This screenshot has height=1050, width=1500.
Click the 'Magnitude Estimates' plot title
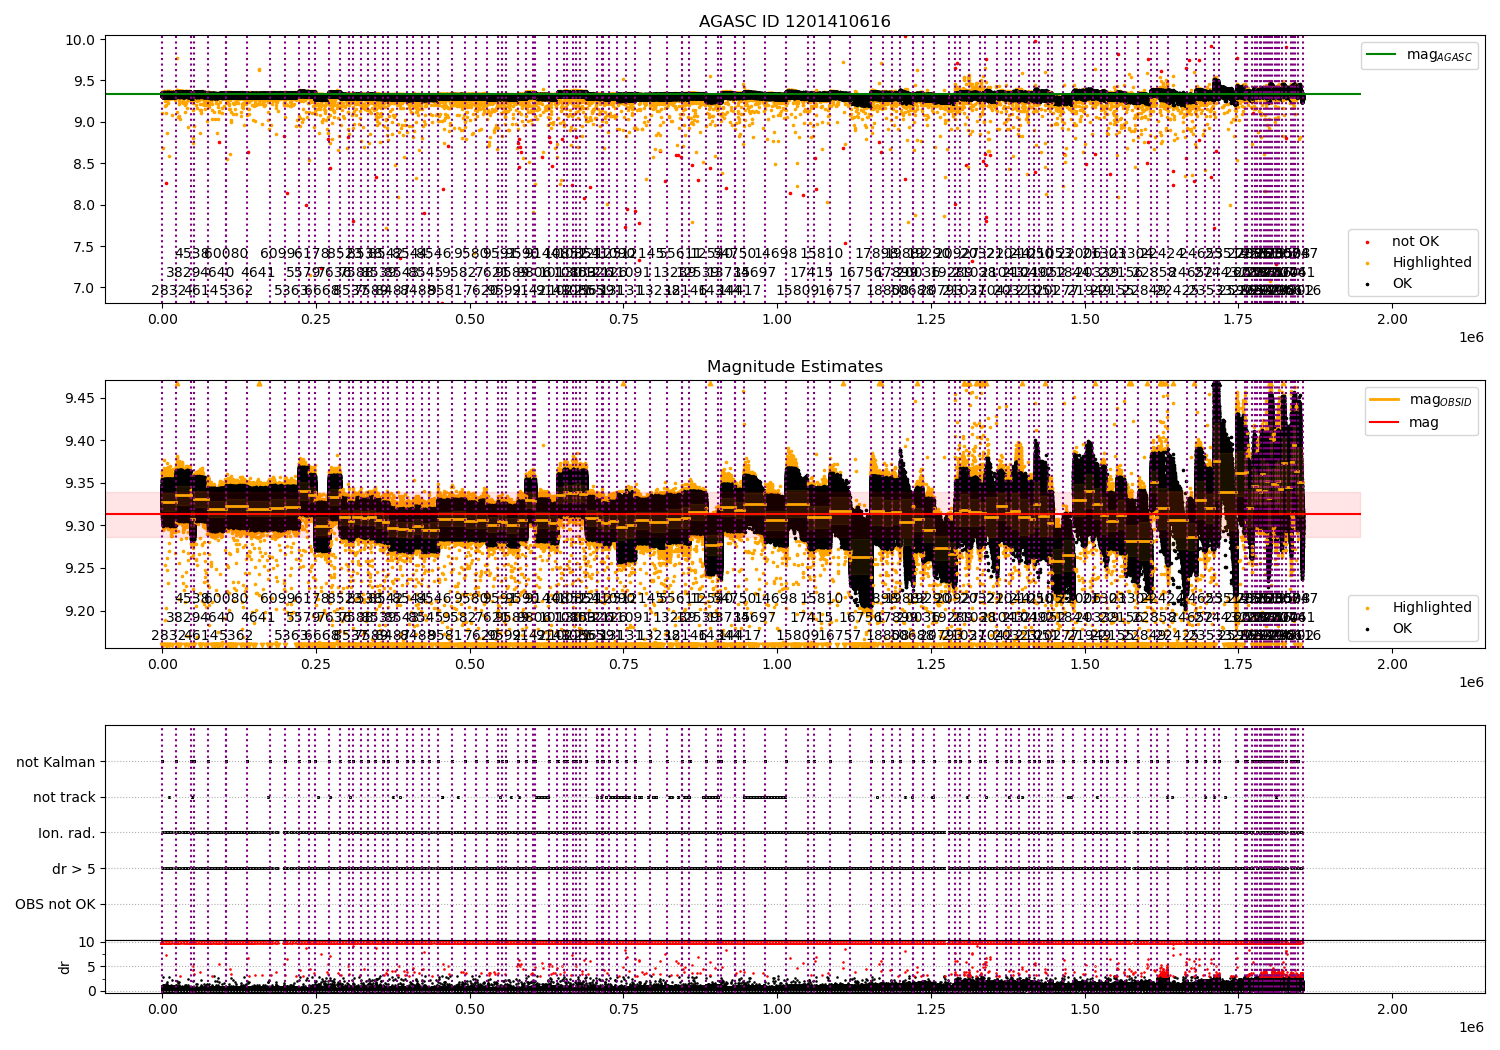pos(794,366)
